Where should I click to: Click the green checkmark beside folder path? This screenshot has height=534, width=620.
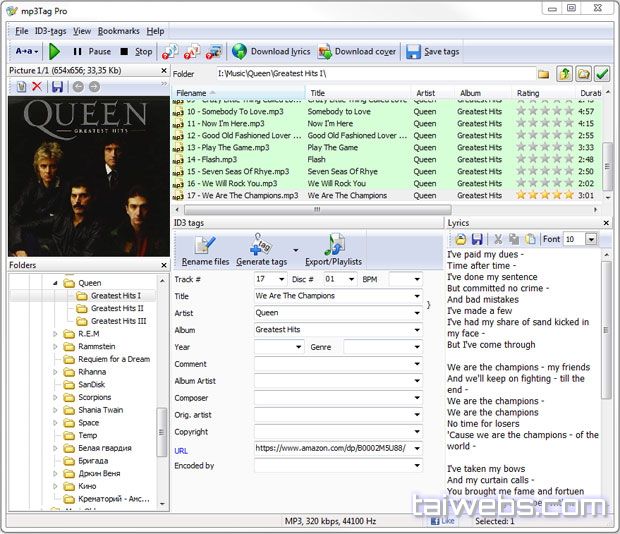coord(601,74)
